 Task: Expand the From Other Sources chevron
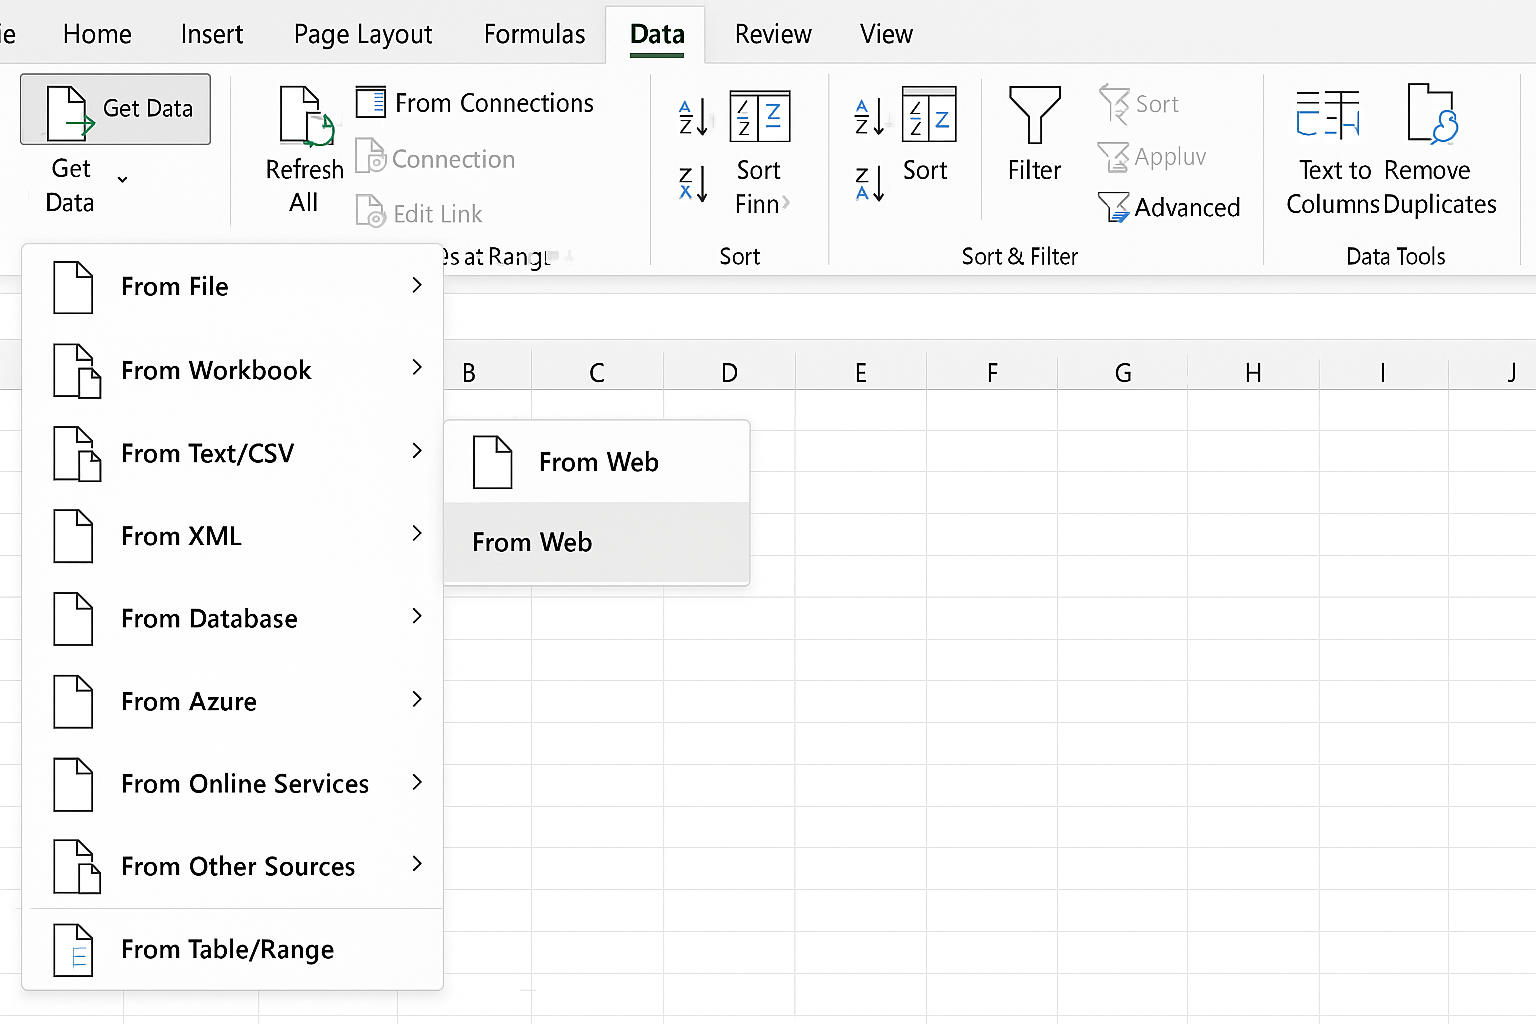418,864
